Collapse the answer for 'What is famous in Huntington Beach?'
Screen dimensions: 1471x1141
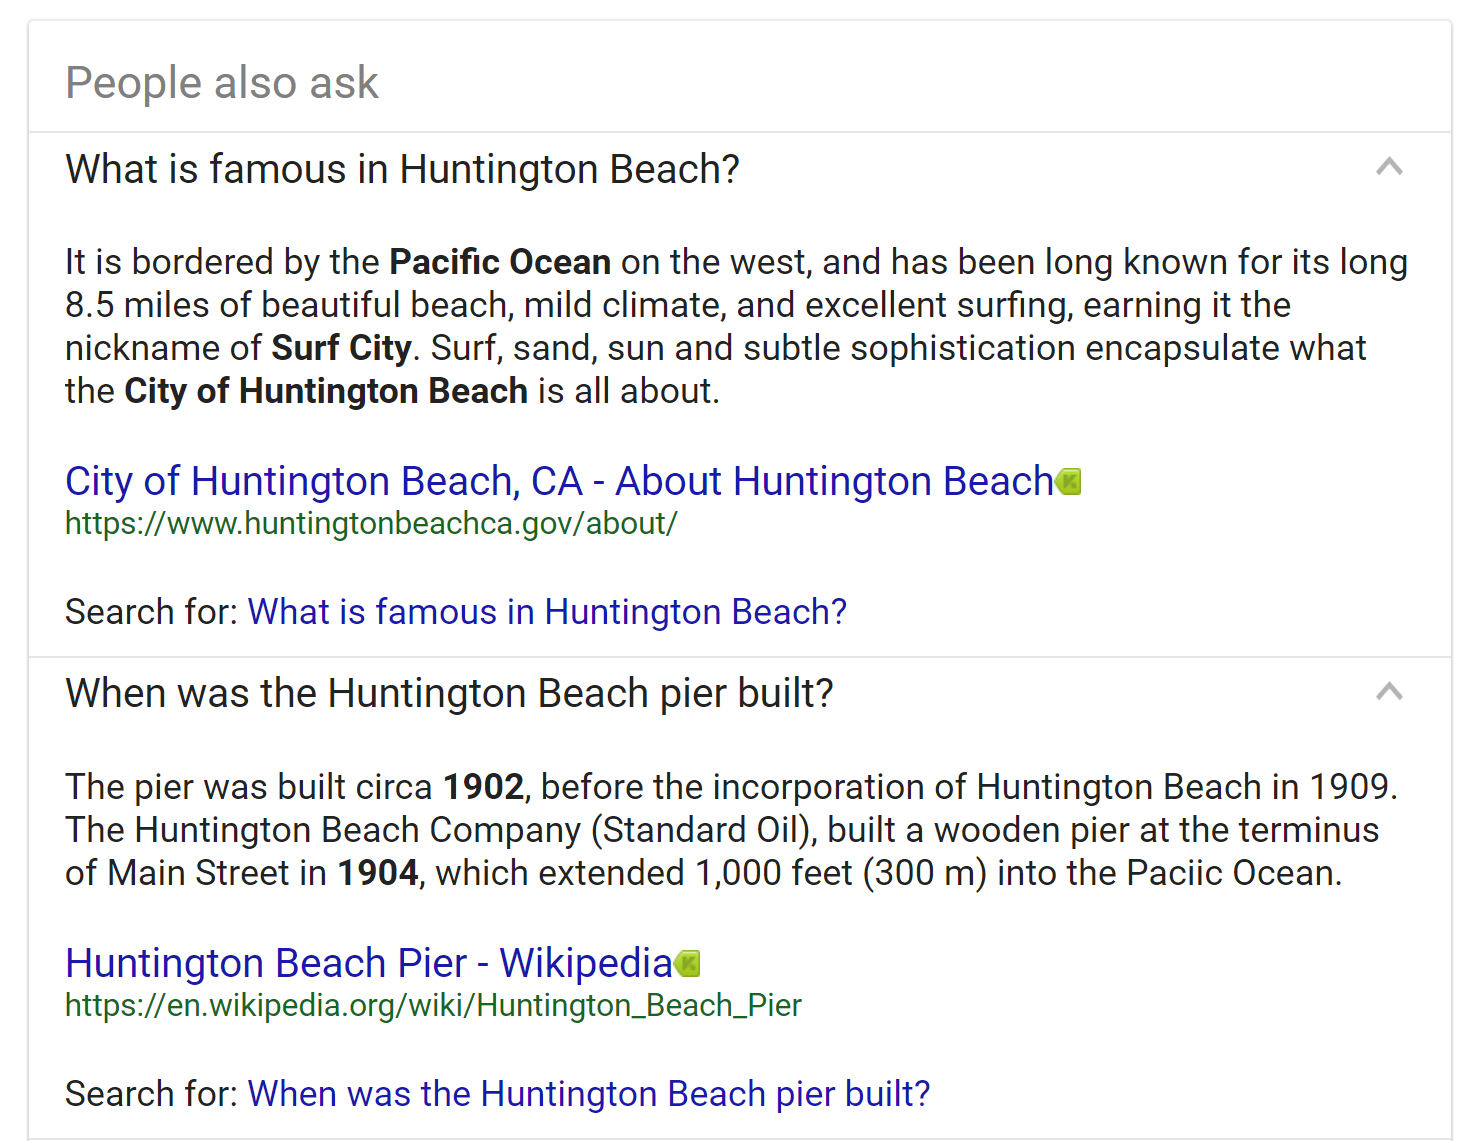click(x=1389, y=168)
